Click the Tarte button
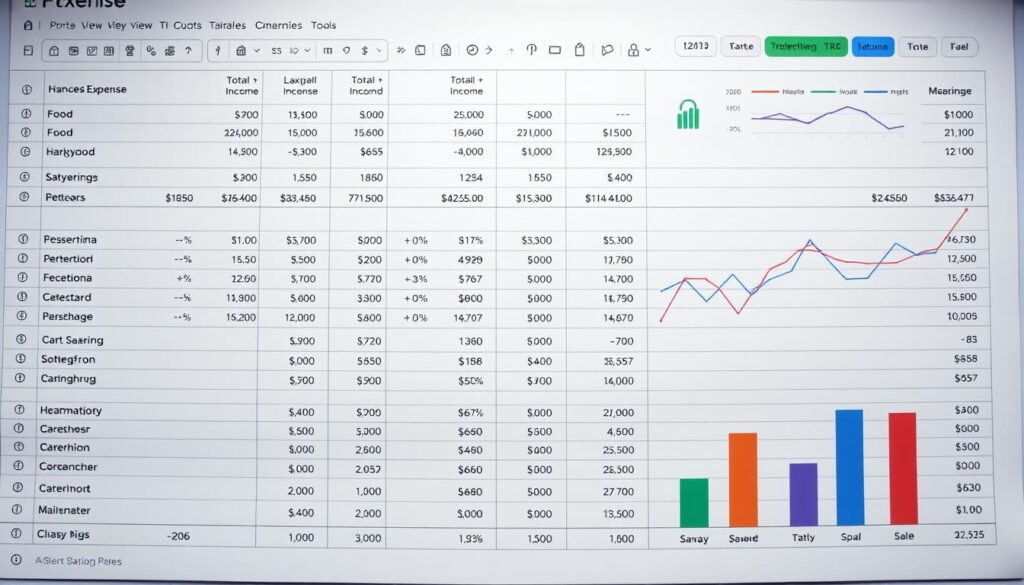Viewport: 1024px width, 585px height. 741,46
